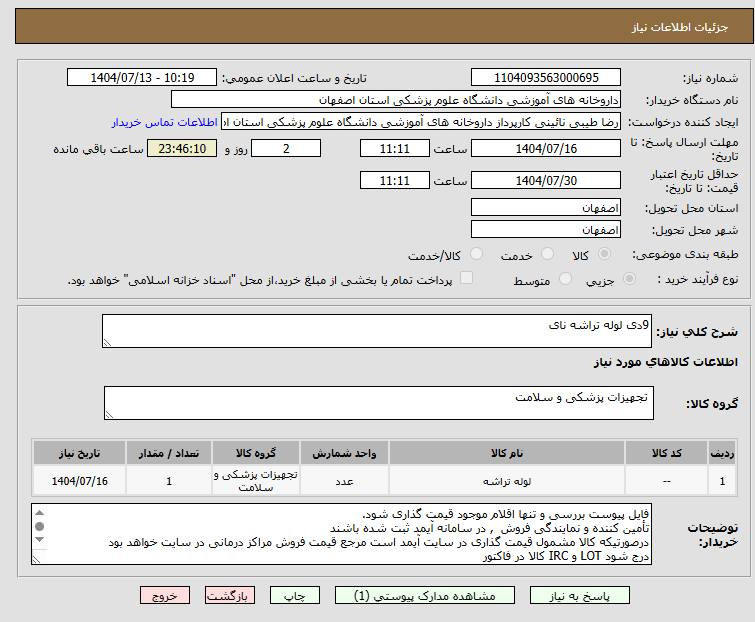Click the 'گروه کالا' text area
755x622 pixels.
coord(377,403)
